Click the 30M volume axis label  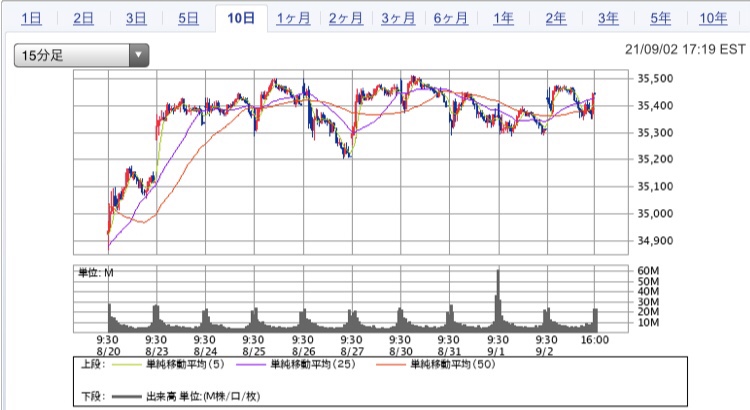(648, 302)
